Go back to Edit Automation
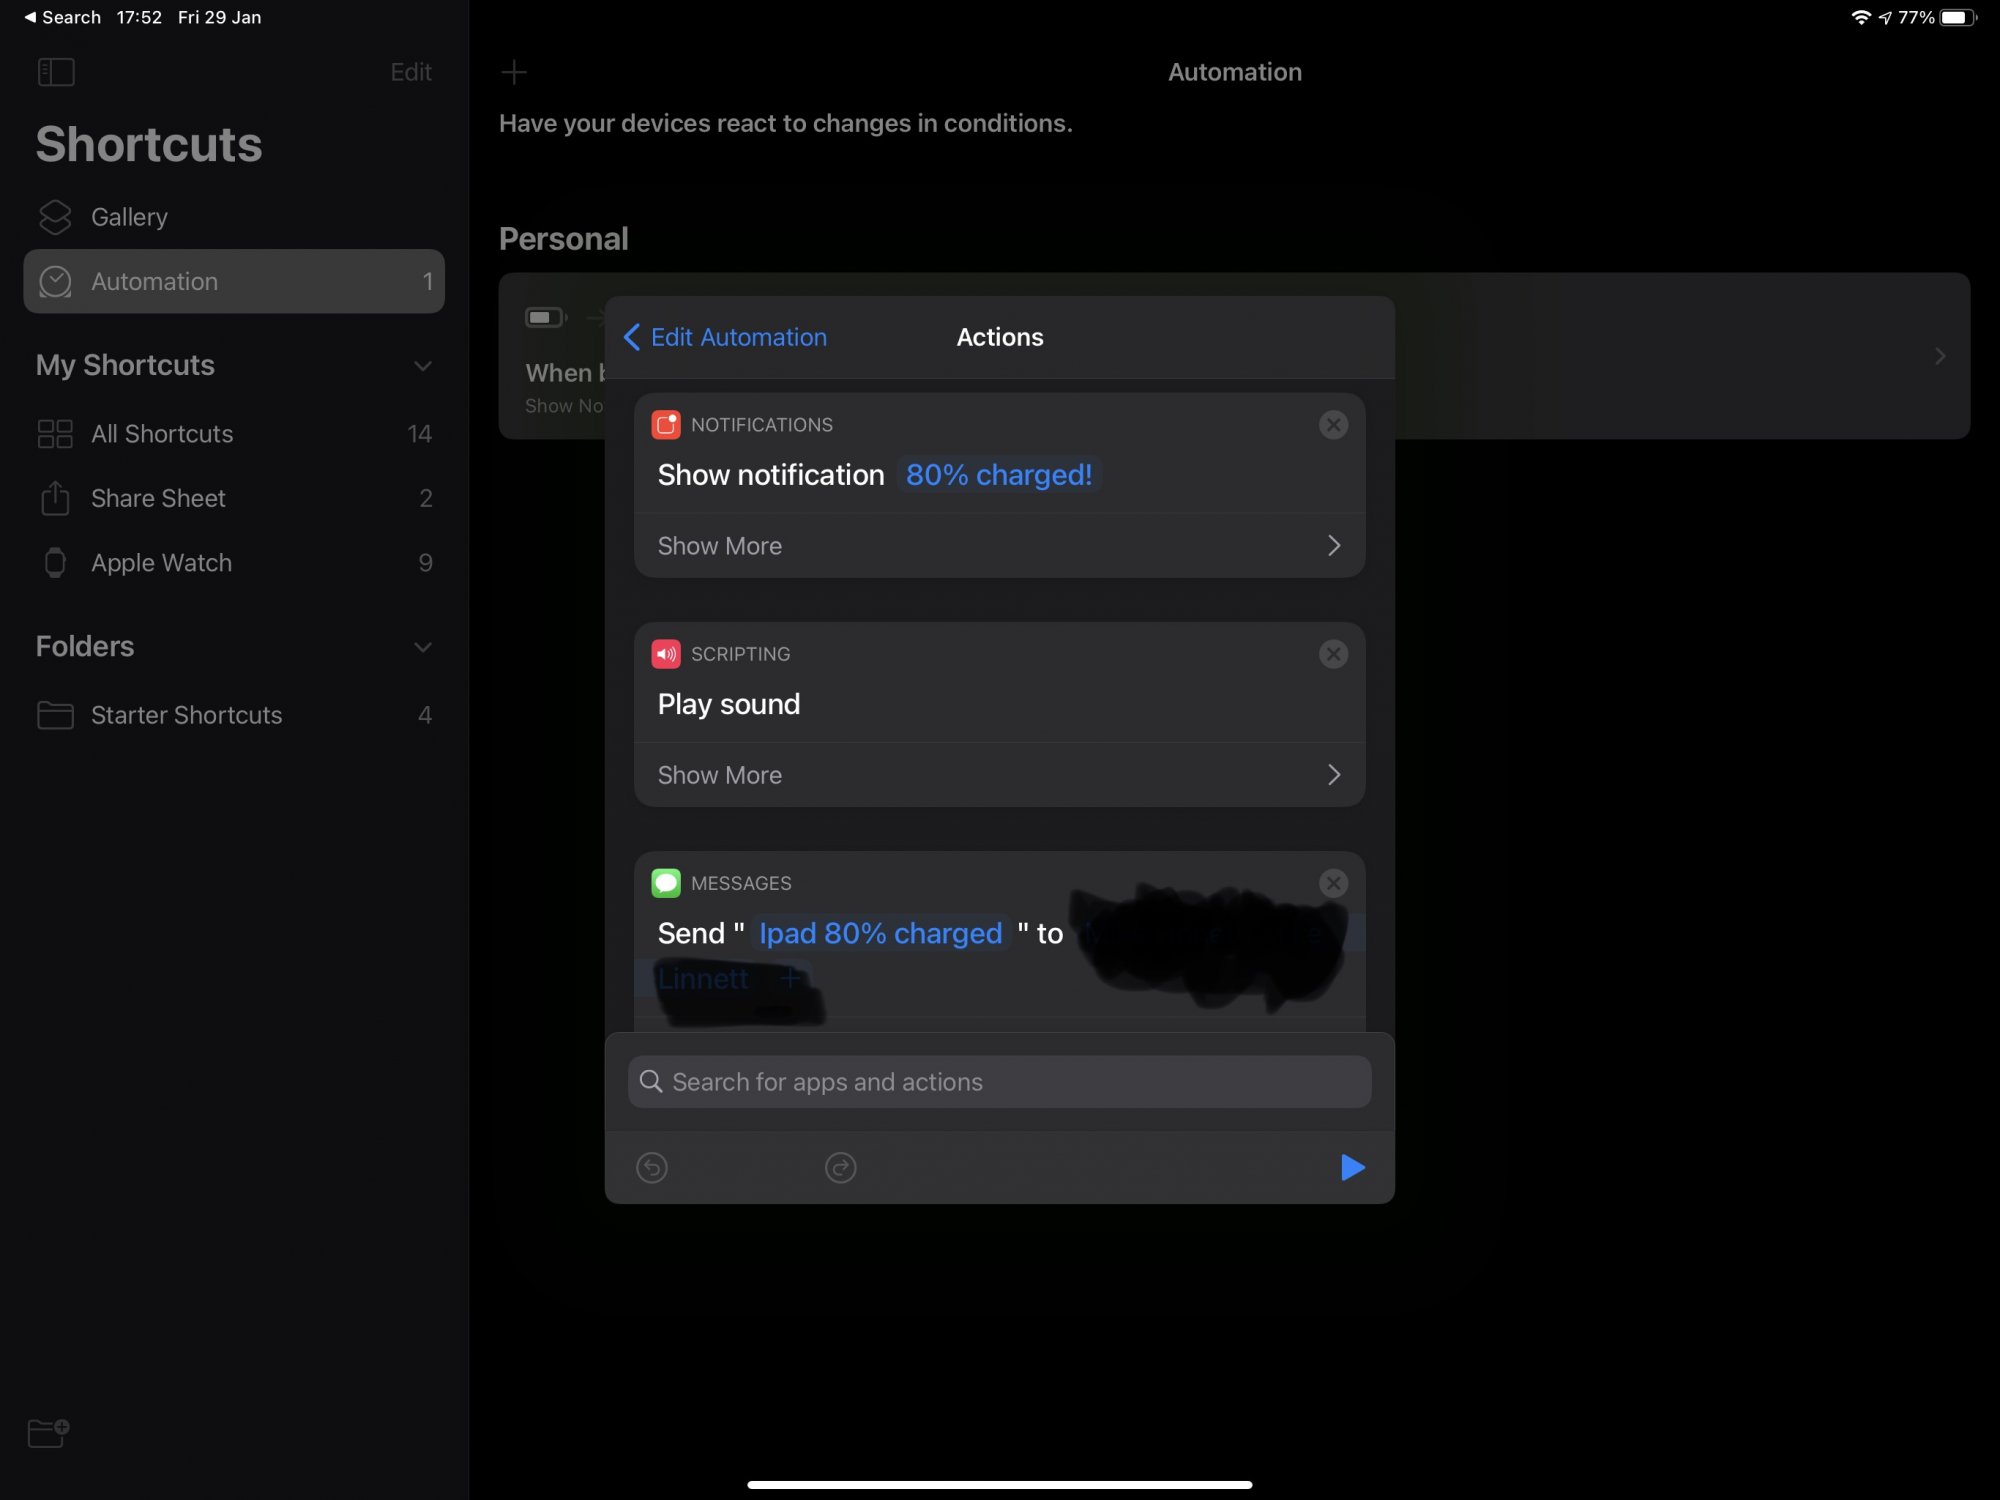 pyautogui.click(x=726, y=337)
